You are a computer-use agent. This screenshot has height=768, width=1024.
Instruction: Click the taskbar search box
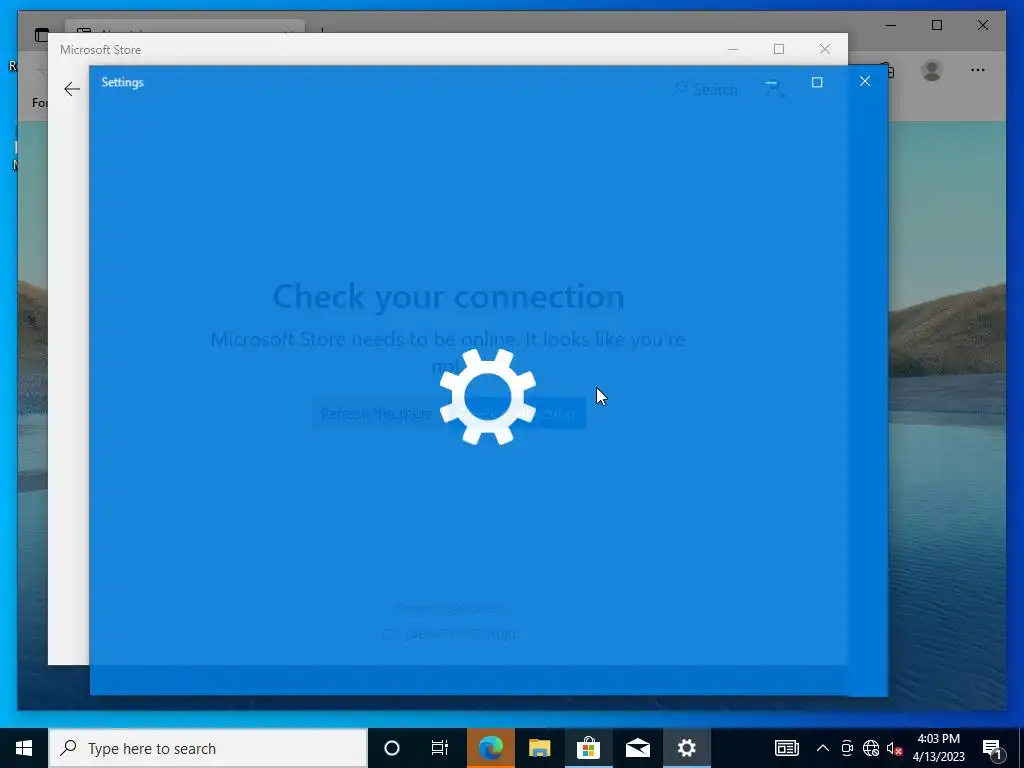208,748
